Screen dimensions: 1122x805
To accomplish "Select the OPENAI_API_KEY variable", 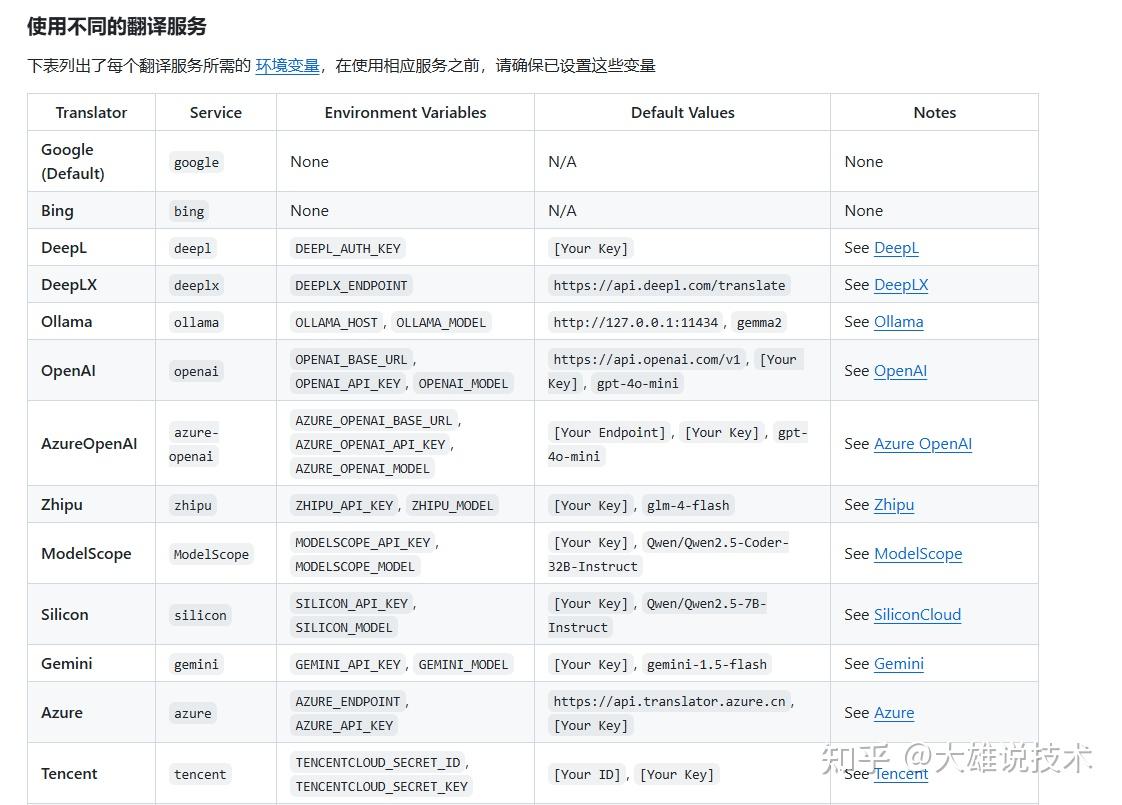I will pos(348,384).
